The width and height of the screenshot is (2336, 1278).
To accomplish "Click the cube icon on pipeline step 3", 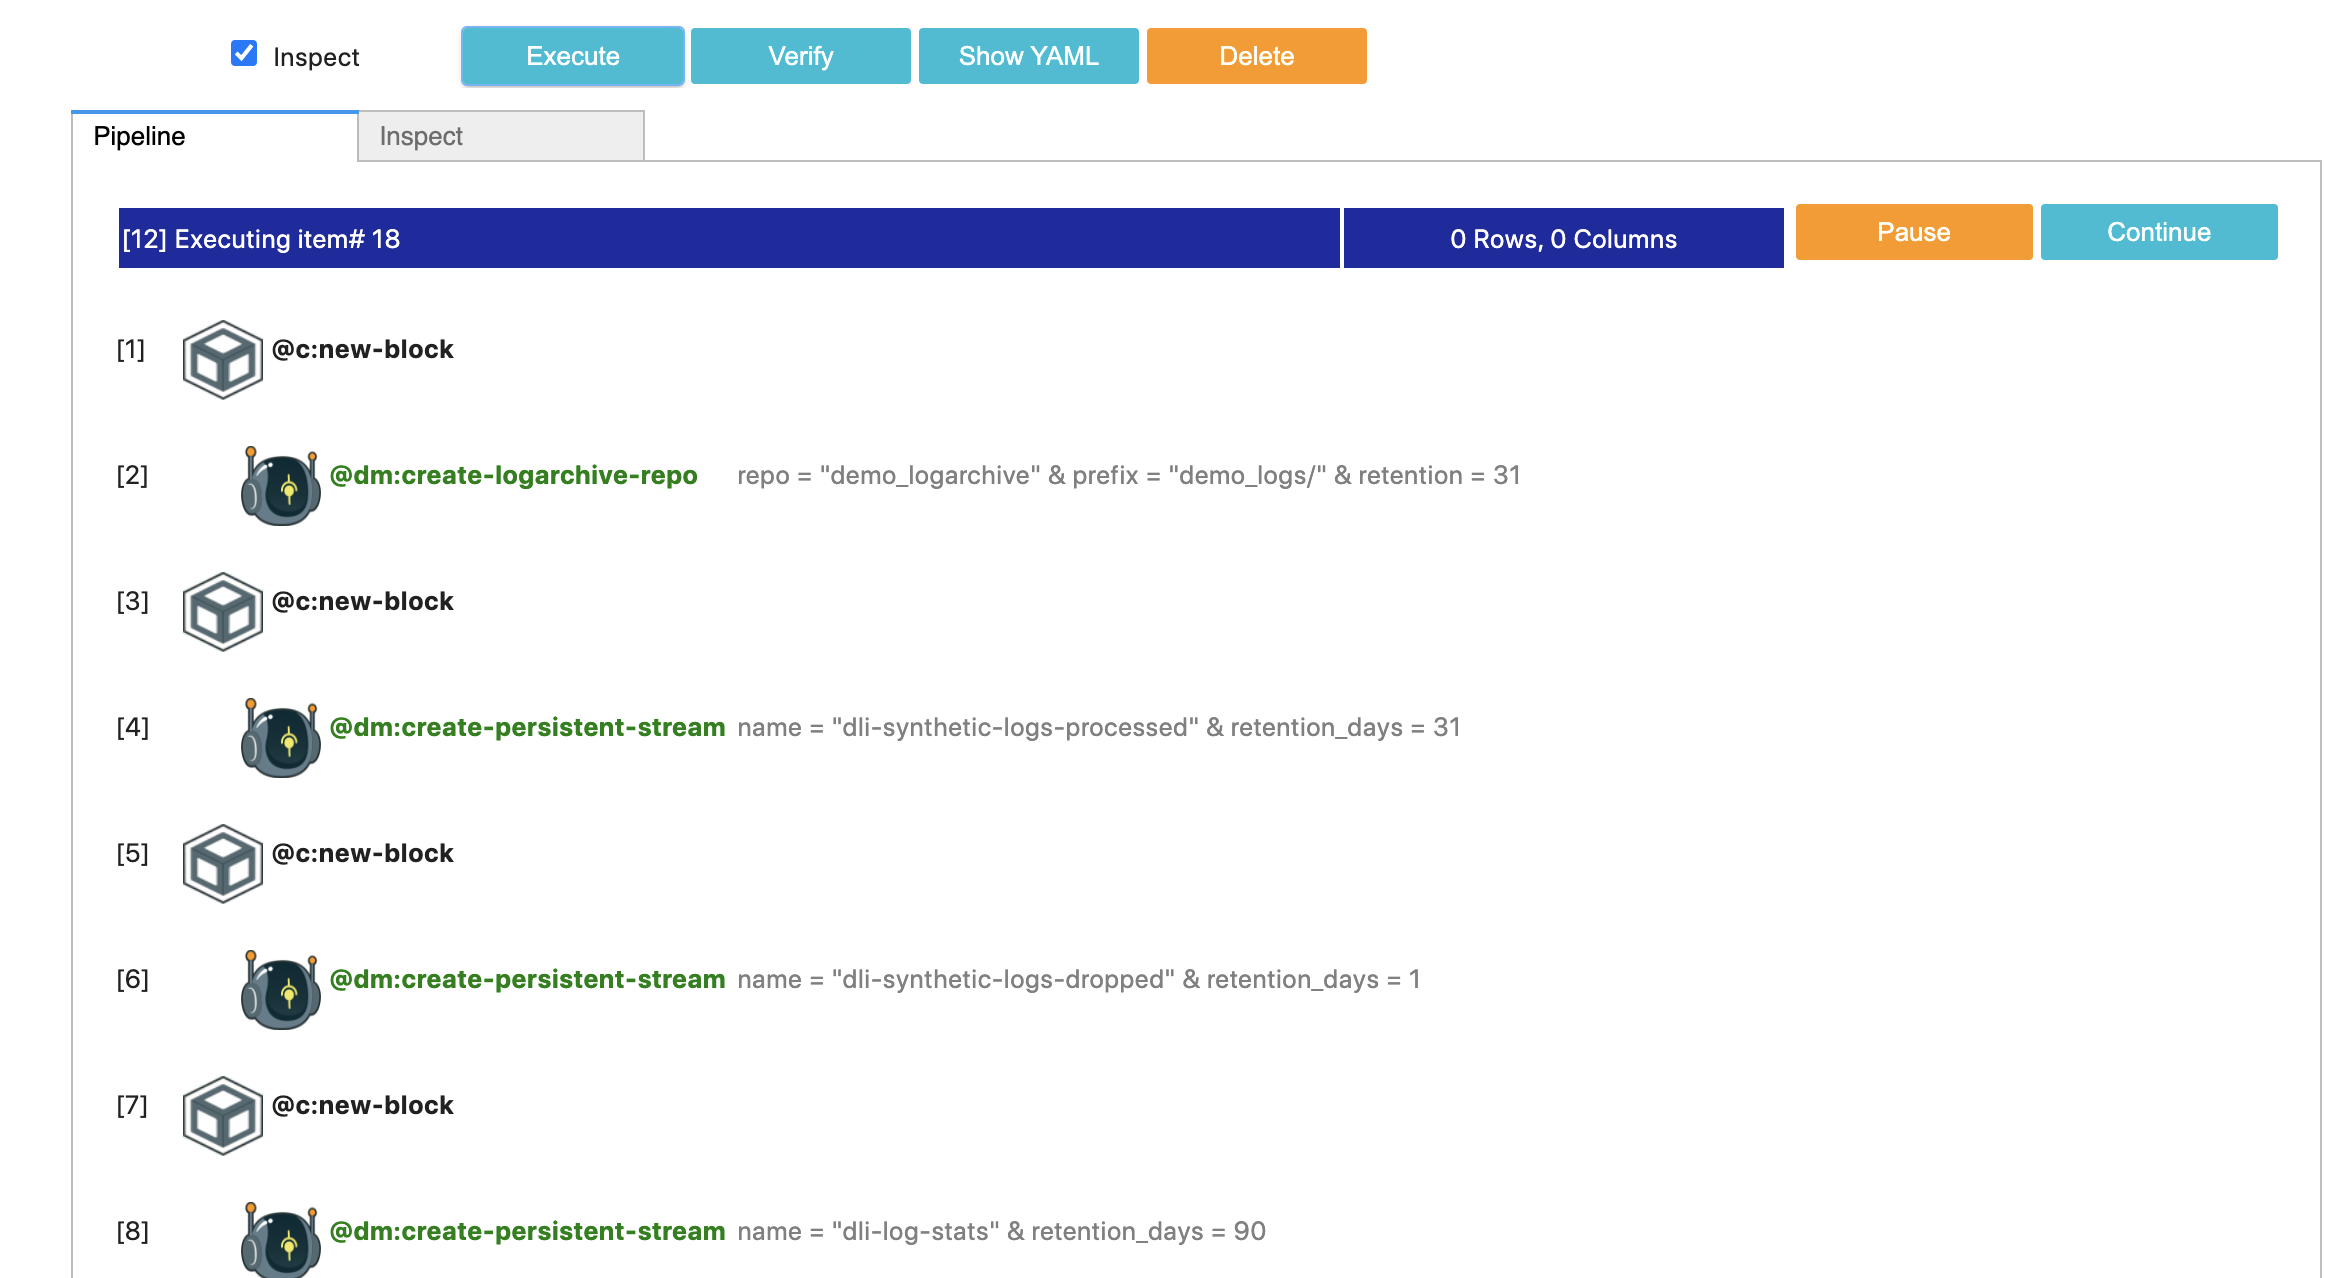I will 222,611.
